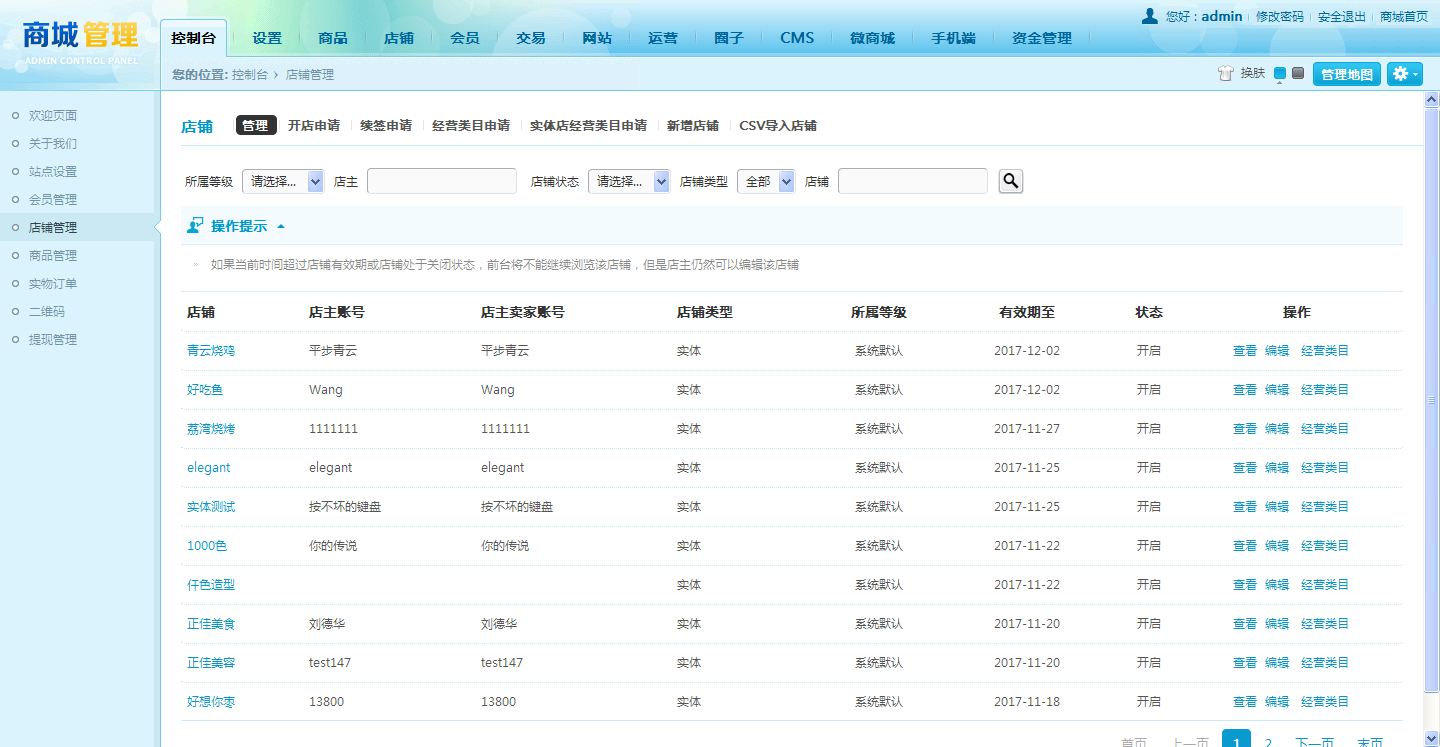Click the admin user avatar icon
The height and width of the screenshot is (747, 1440).
pyautogui.click(x=1150, y=16)
